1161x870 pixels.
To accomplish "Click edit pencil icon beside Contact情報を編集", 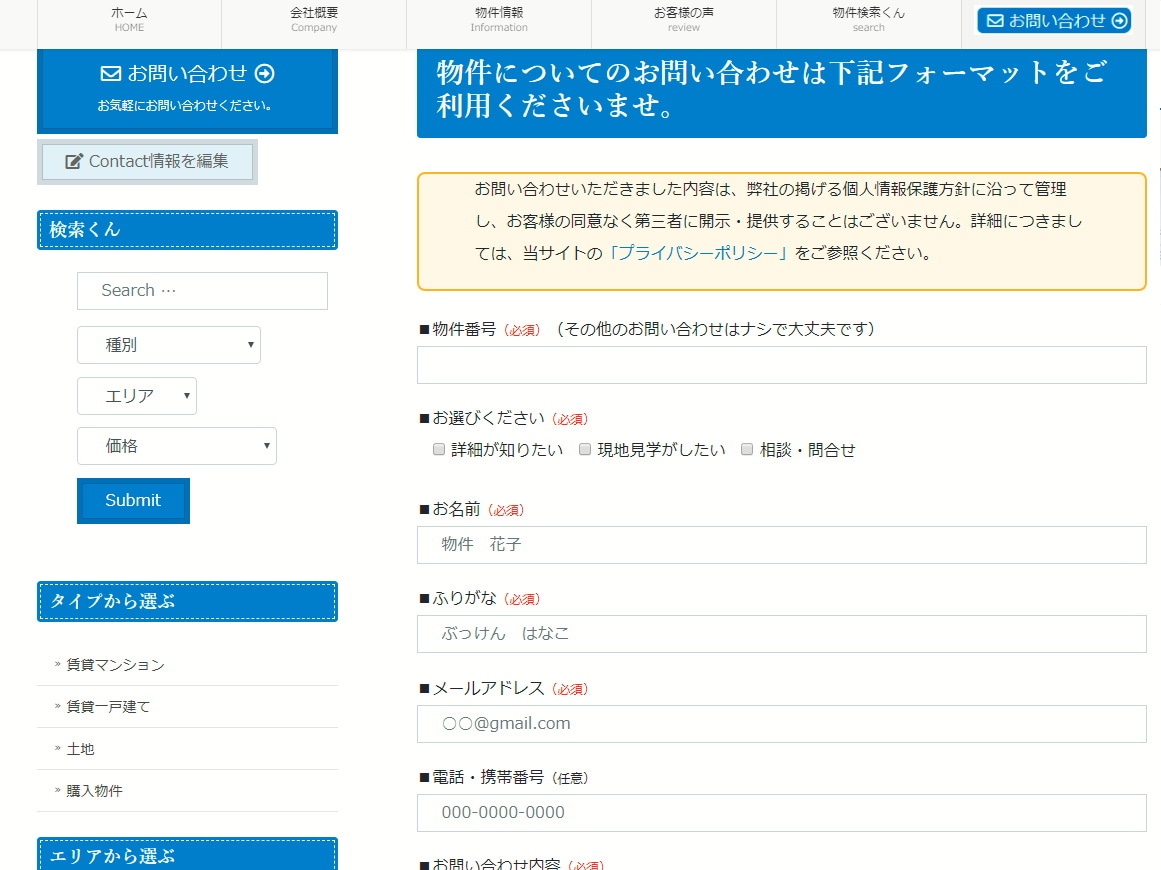I will coord(73,161).
